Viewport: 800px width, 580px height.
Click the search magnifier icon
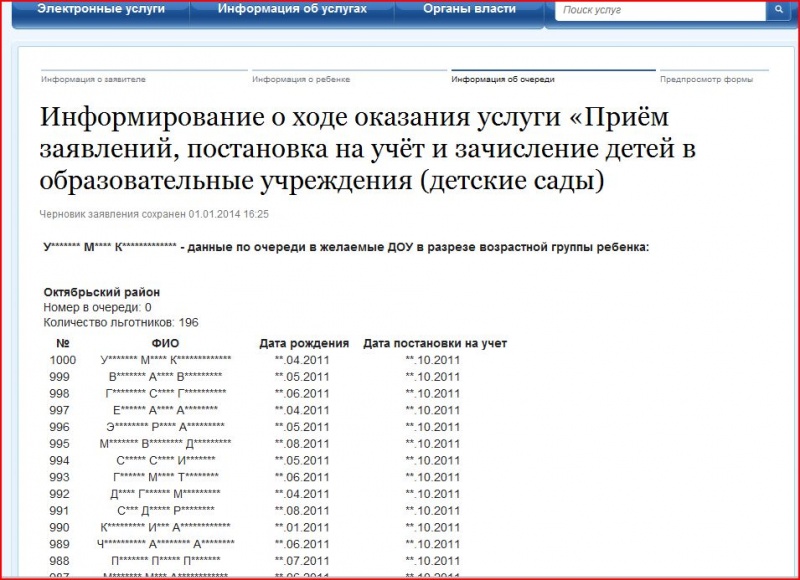pos(778,9)
